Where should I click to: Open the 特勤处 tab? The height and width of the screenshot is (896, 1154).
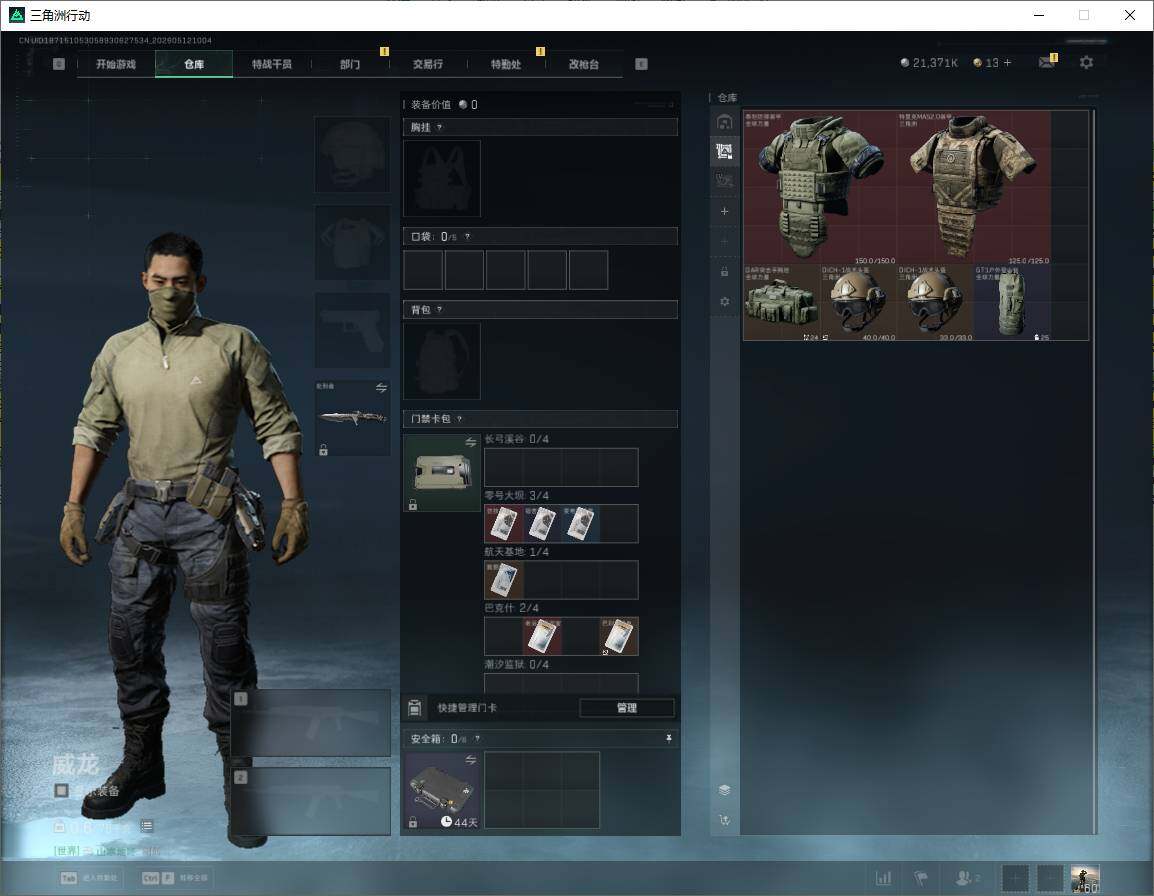(x=506, y=64)
